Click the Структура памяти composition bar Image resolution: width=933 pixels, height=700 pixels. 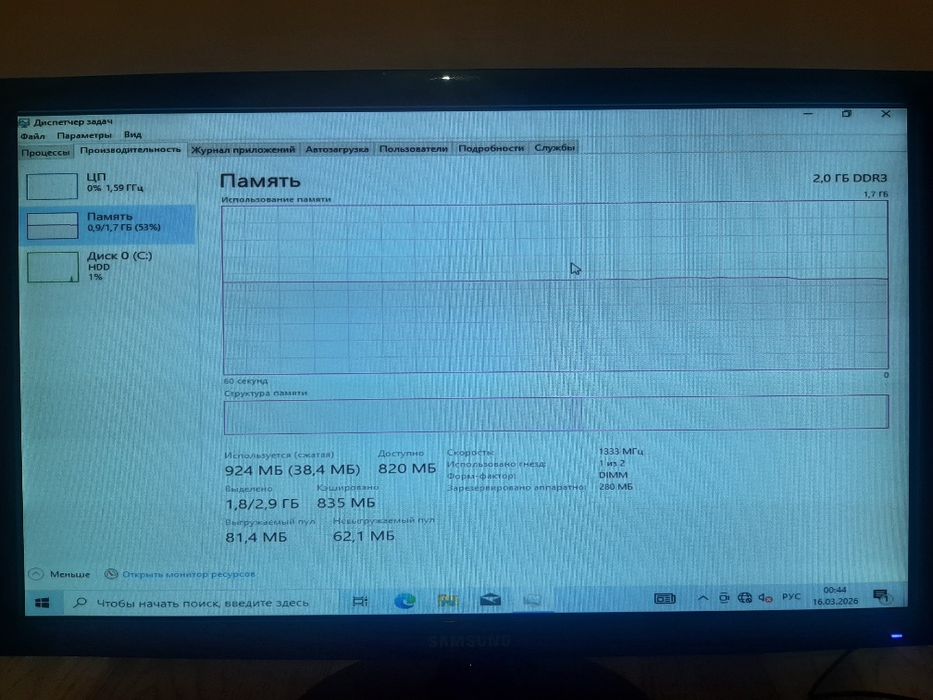pos(556,413)
